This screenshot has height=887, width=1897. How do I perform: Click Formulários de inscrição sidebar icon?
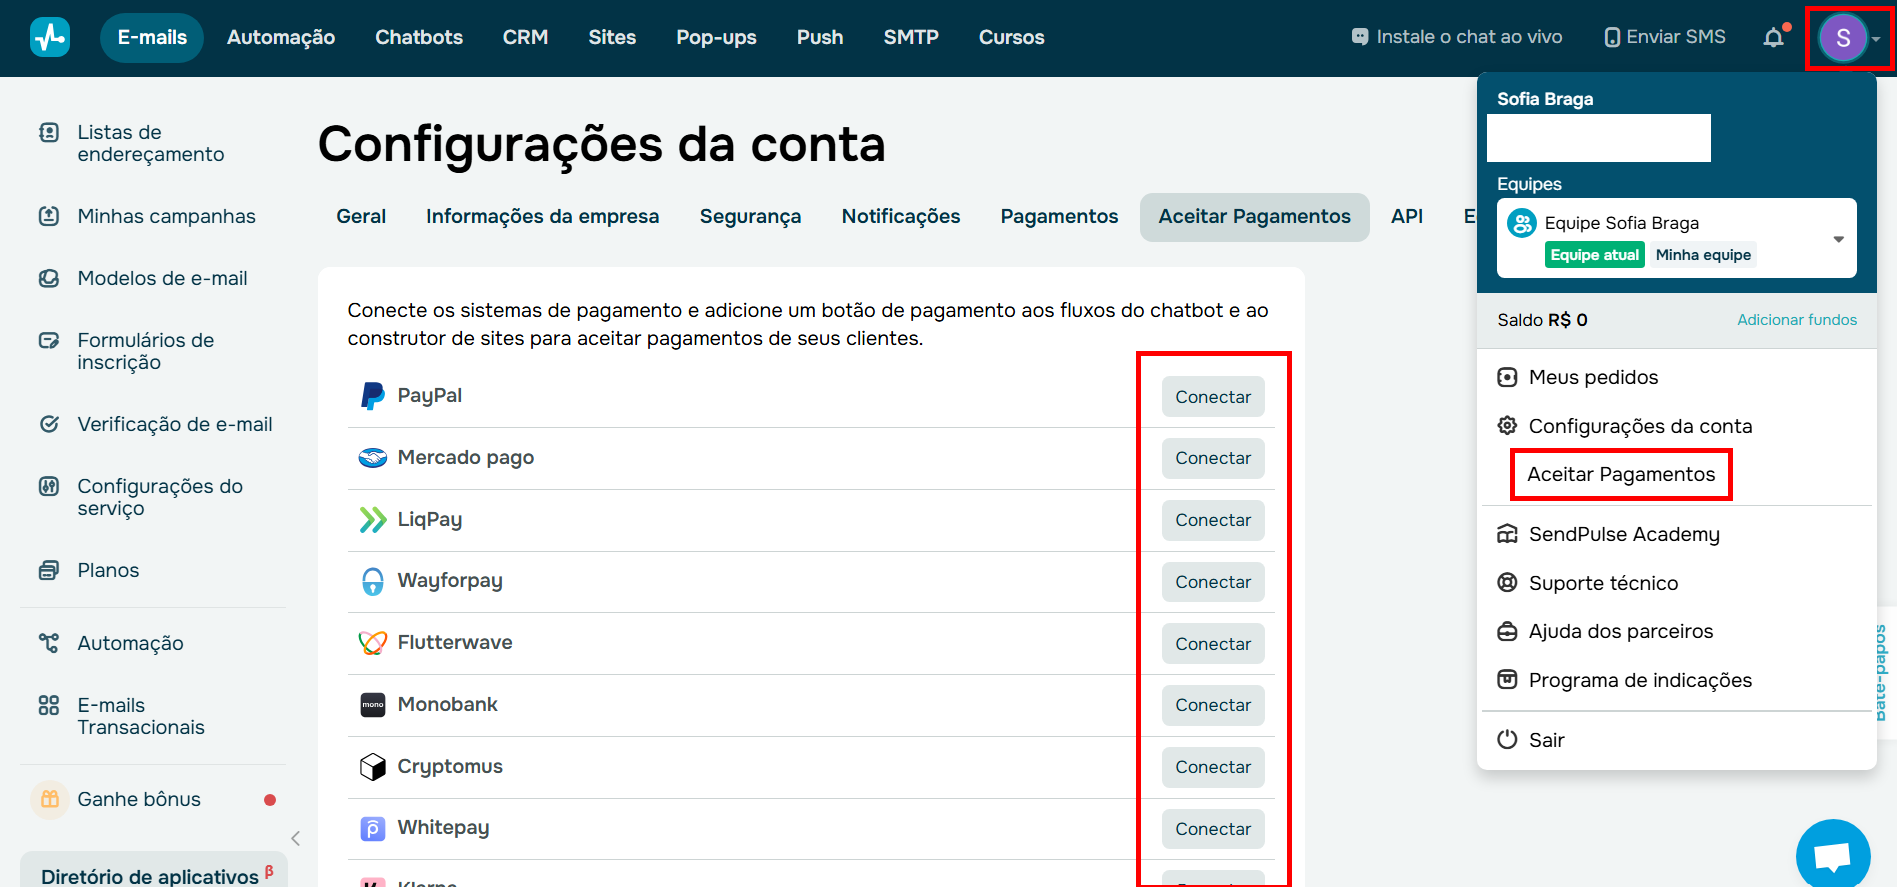pos(49,340)
